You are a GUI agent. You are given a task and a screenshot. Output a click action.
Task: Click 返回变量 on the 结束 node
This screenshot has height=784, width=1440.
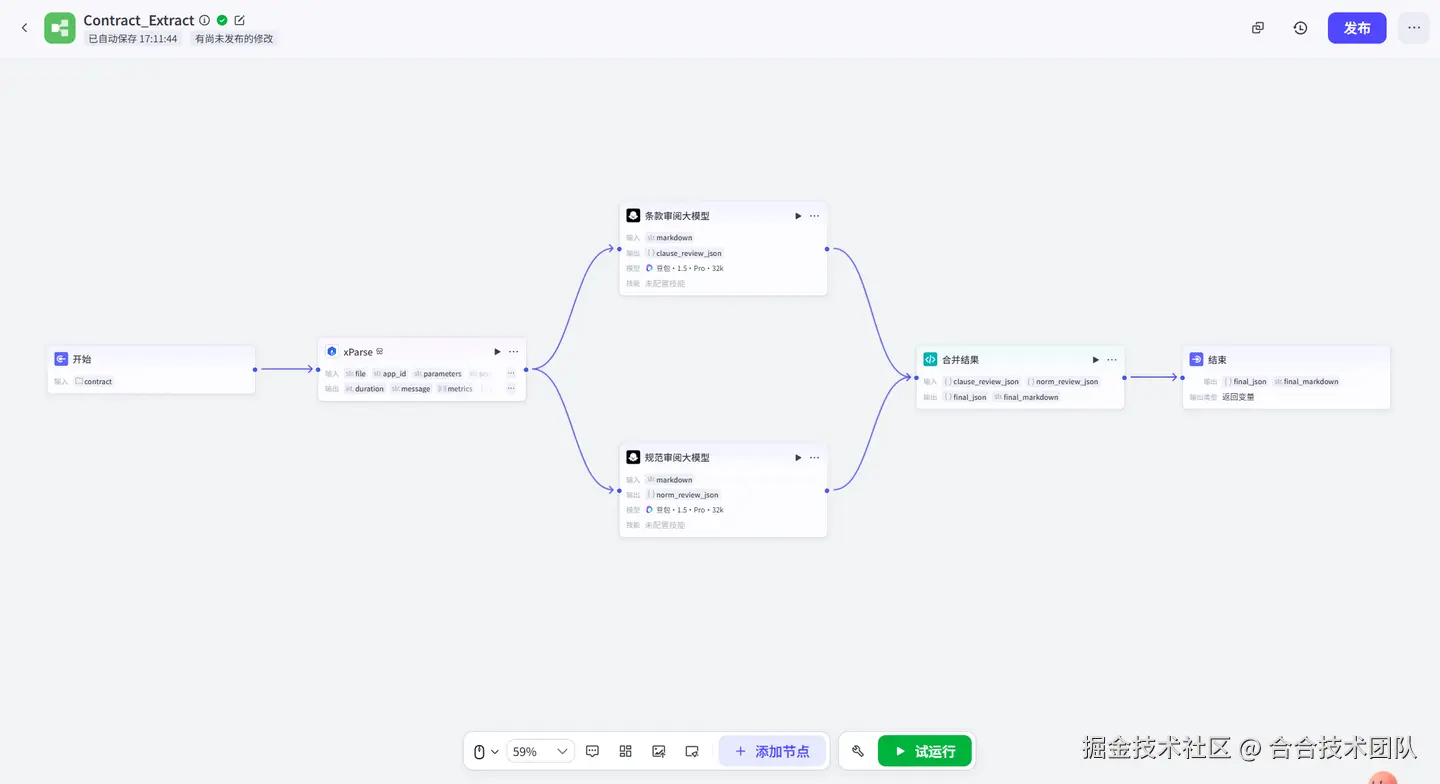click(x=1238, y=397)
